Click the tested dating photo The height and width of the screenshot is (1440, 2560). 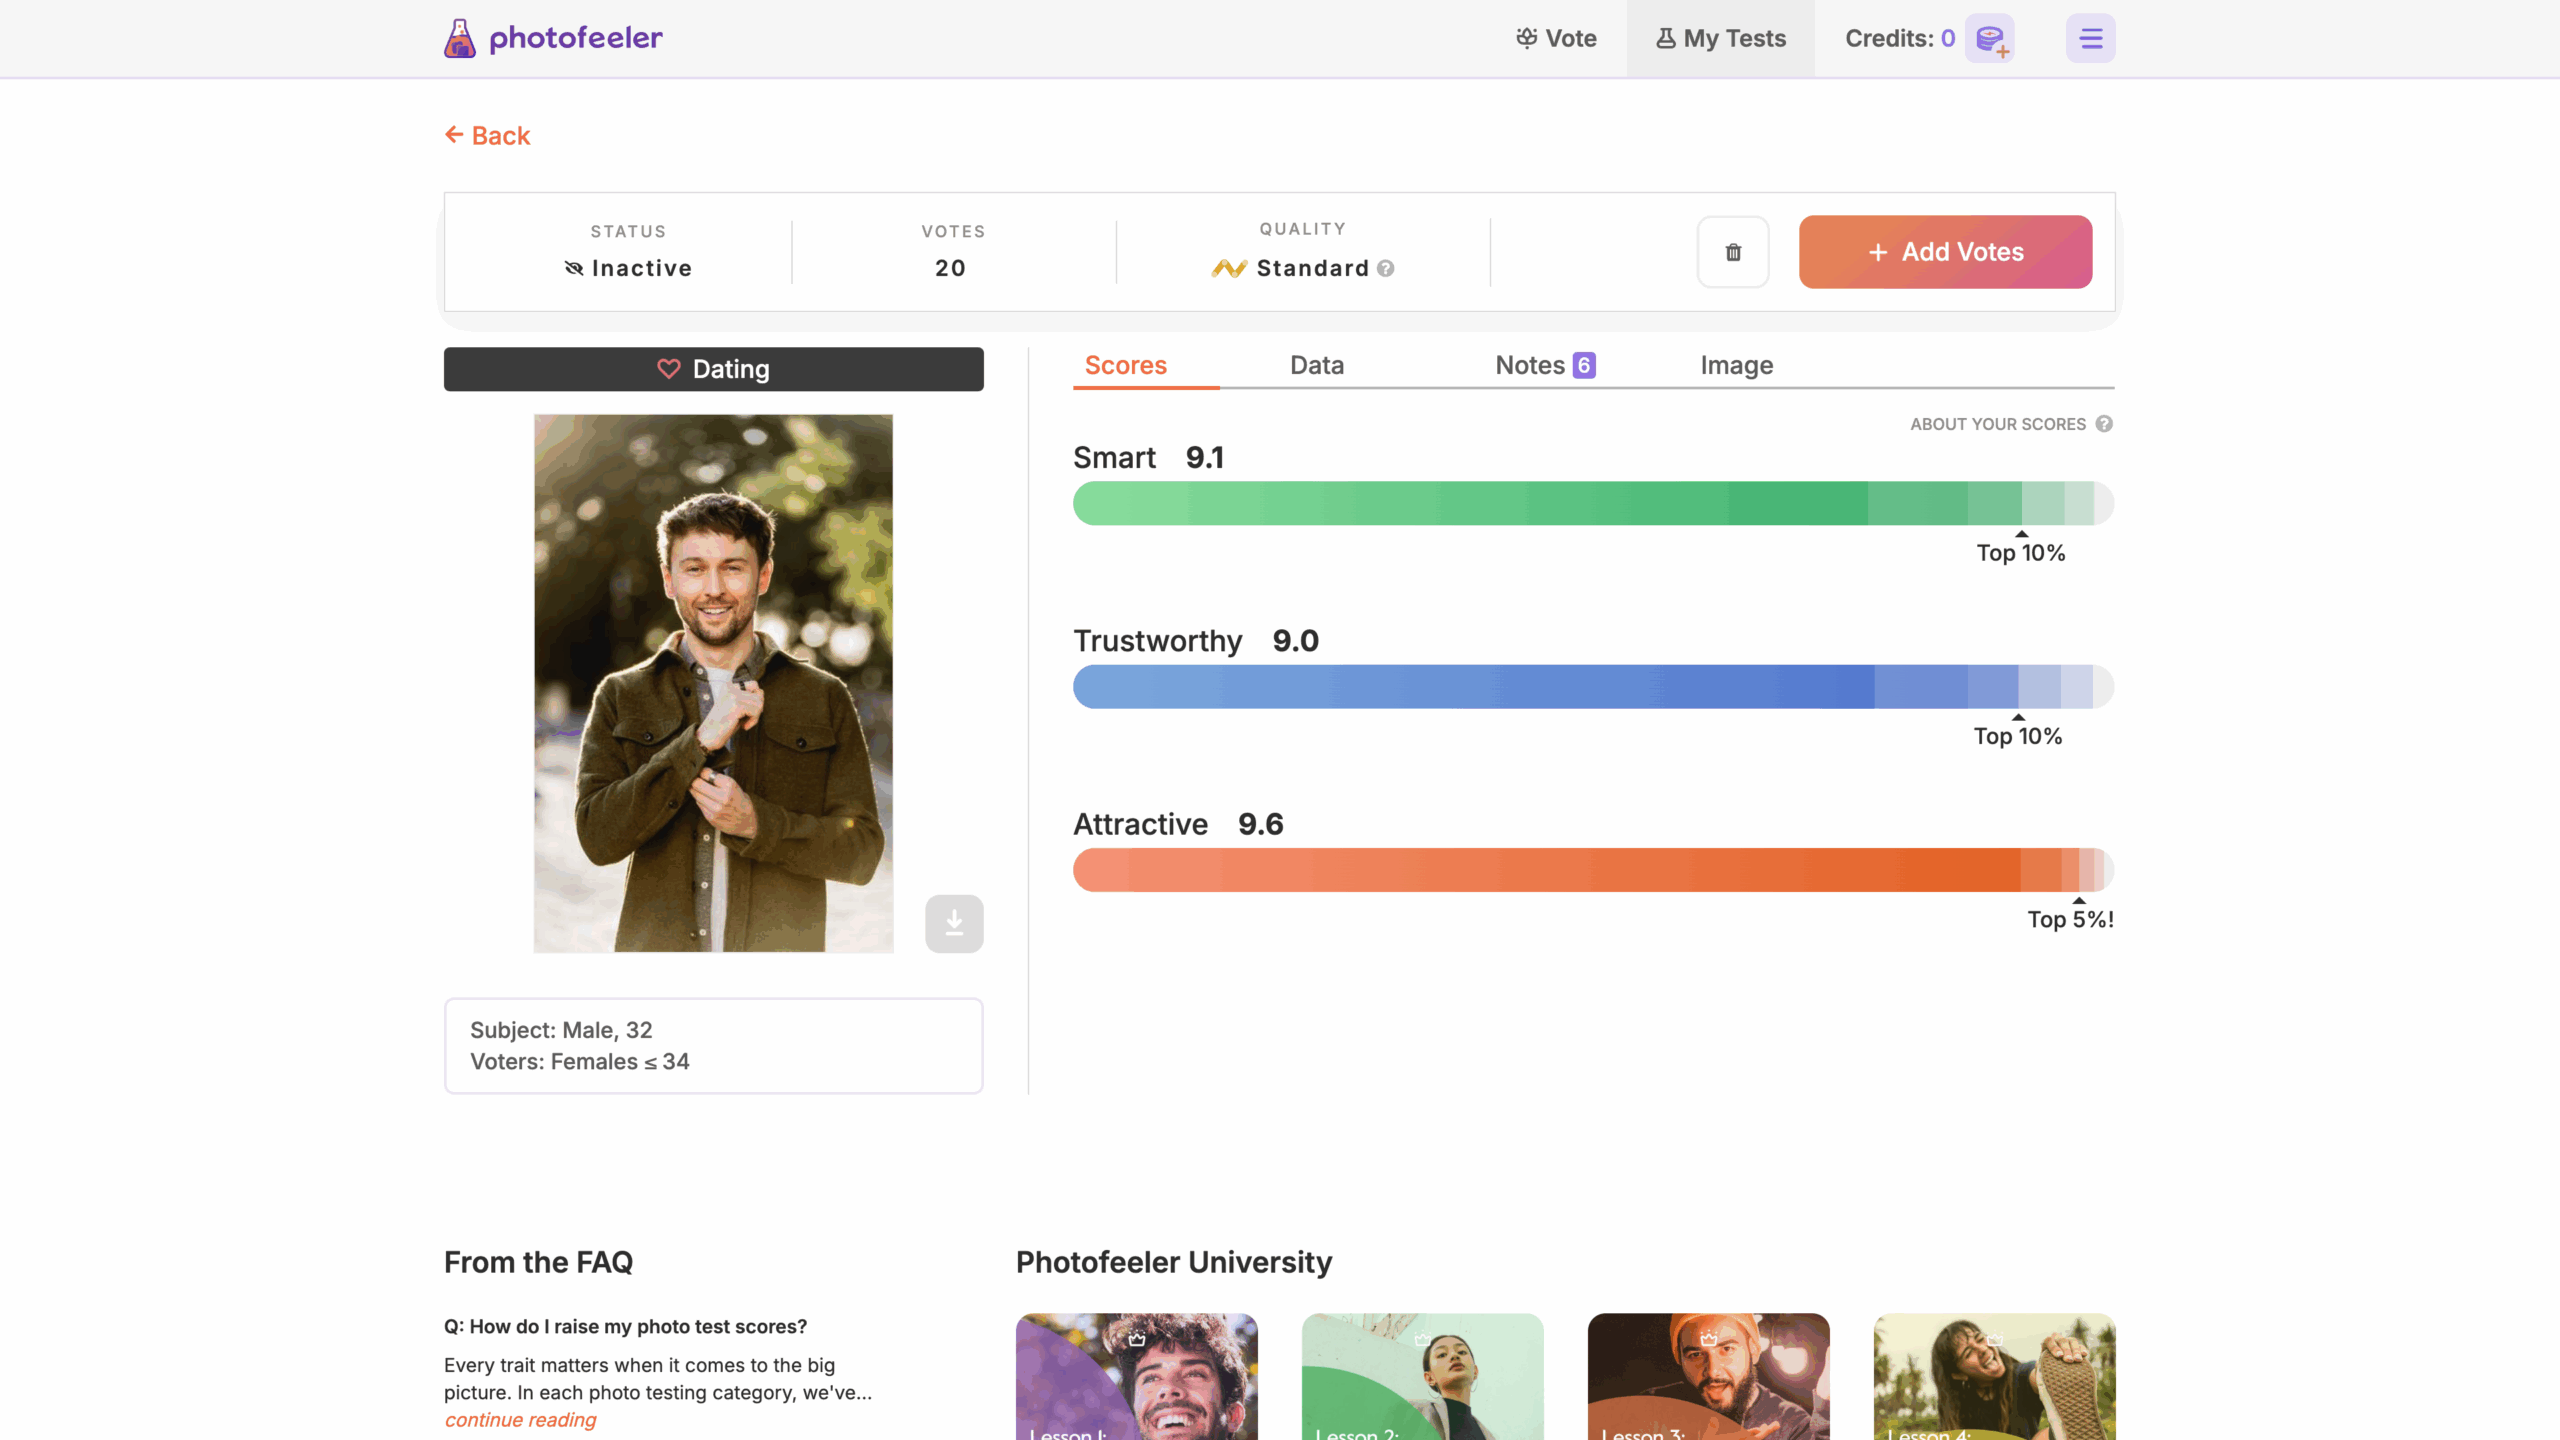pyautogui.click(x=713, y=683)
